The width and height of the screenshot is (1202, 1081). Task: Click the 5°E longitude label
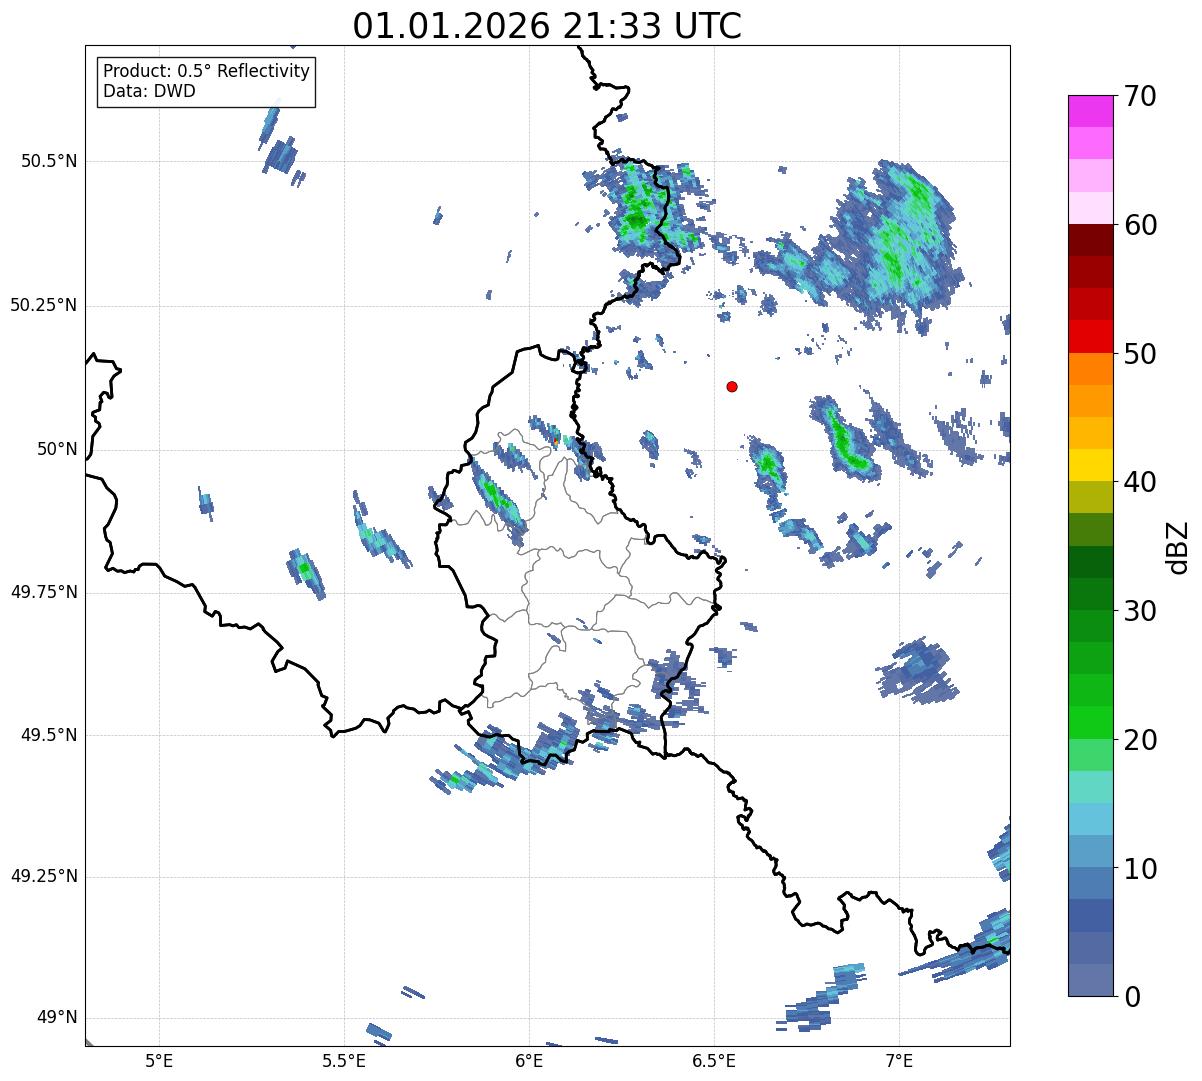(159, 1060)
